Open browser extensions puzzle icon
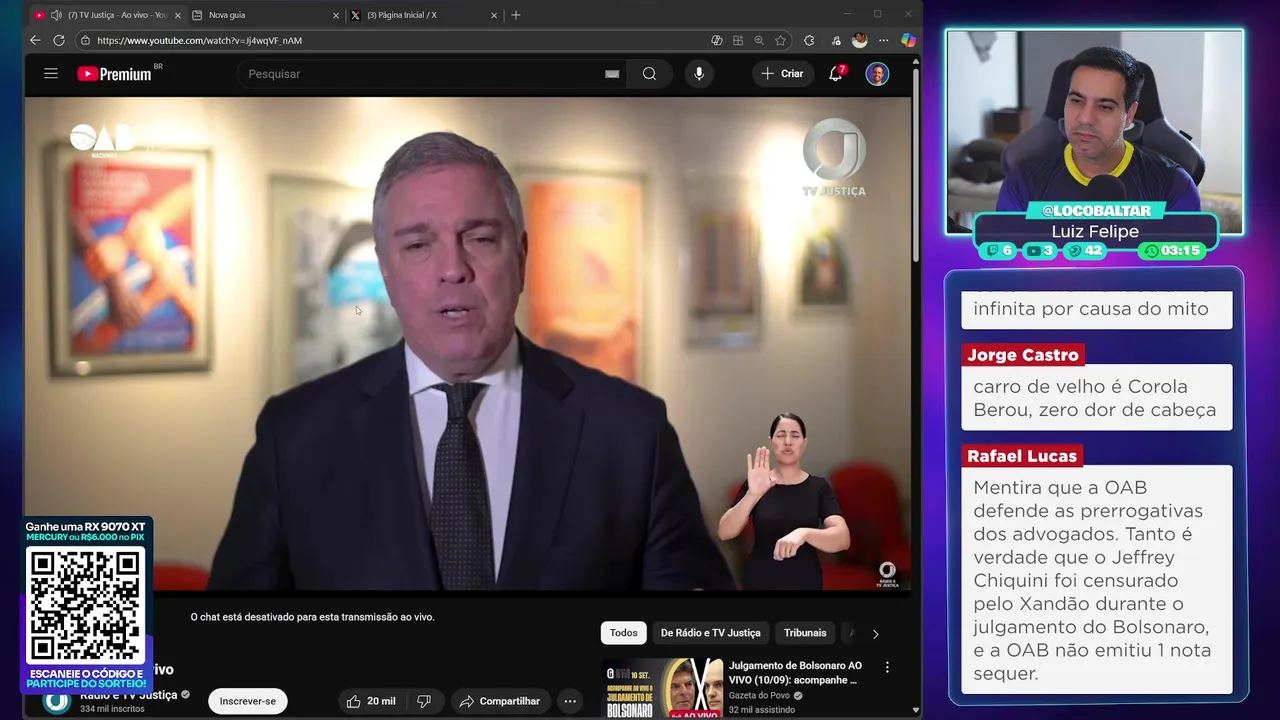 (x=809, y=40)
